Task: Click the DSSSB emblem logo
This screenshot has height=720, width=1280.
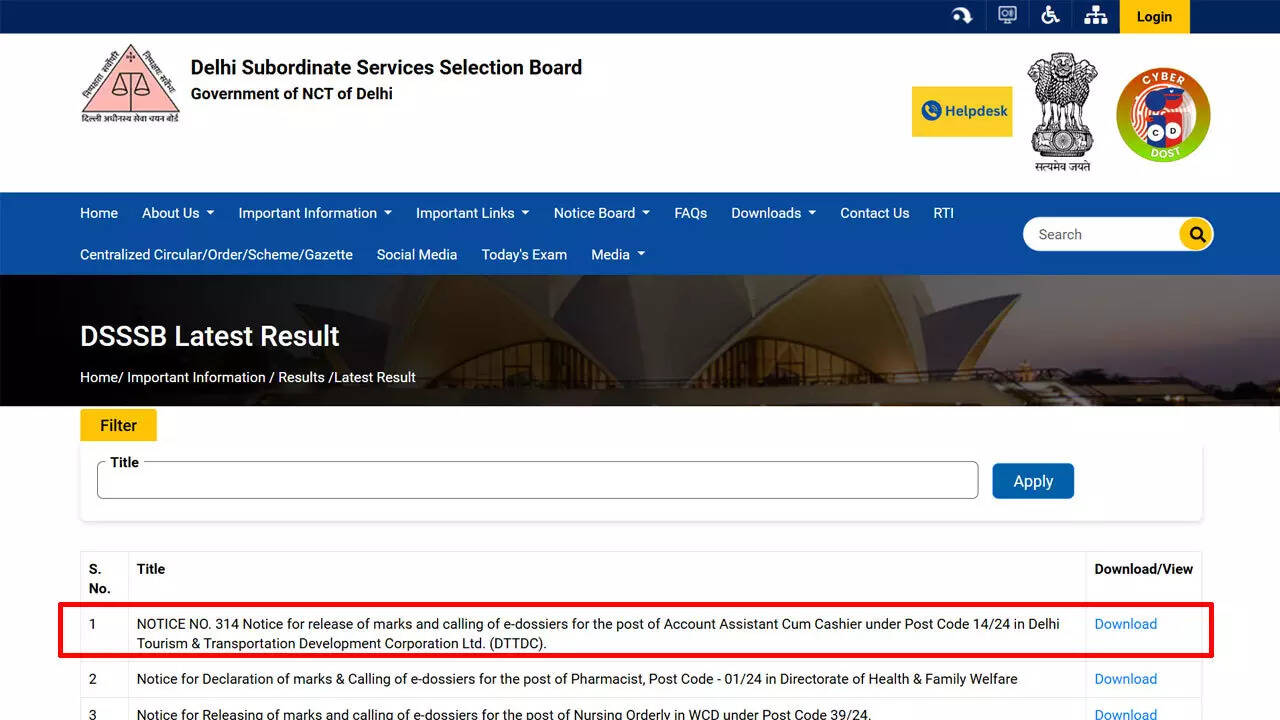Action: point(130,83)
